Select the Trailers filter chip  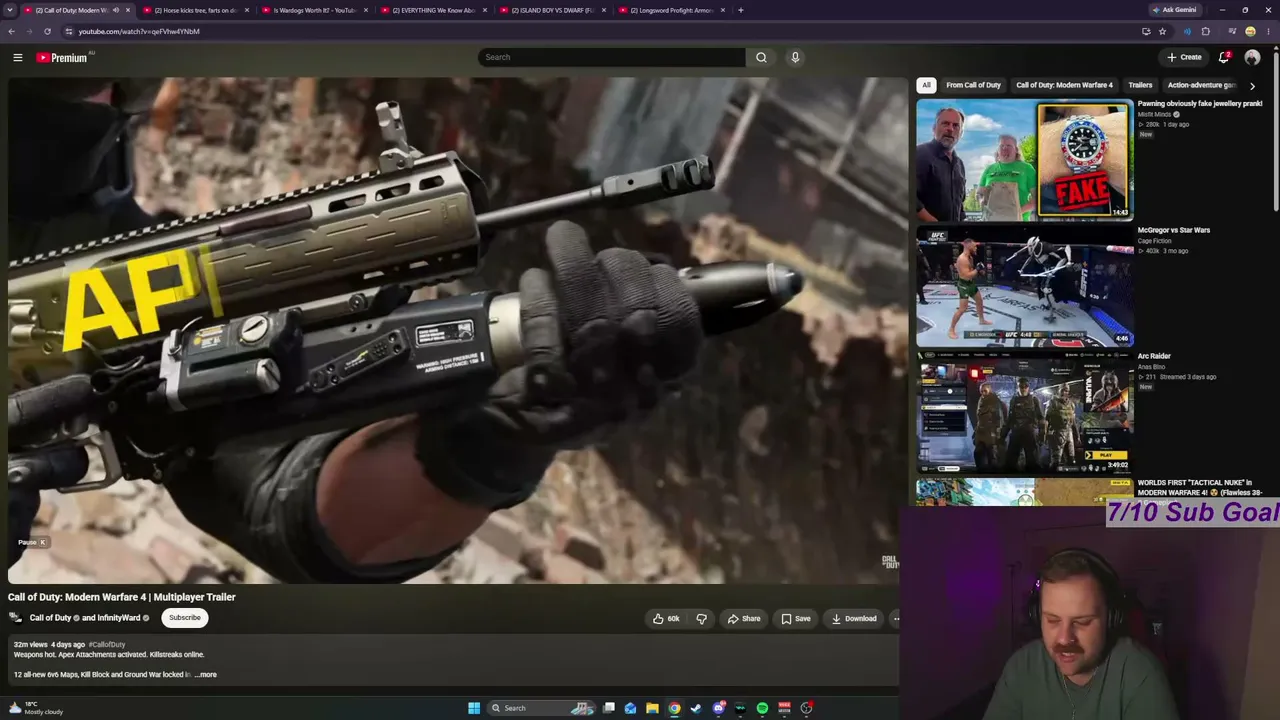[x=1140, y=85]
